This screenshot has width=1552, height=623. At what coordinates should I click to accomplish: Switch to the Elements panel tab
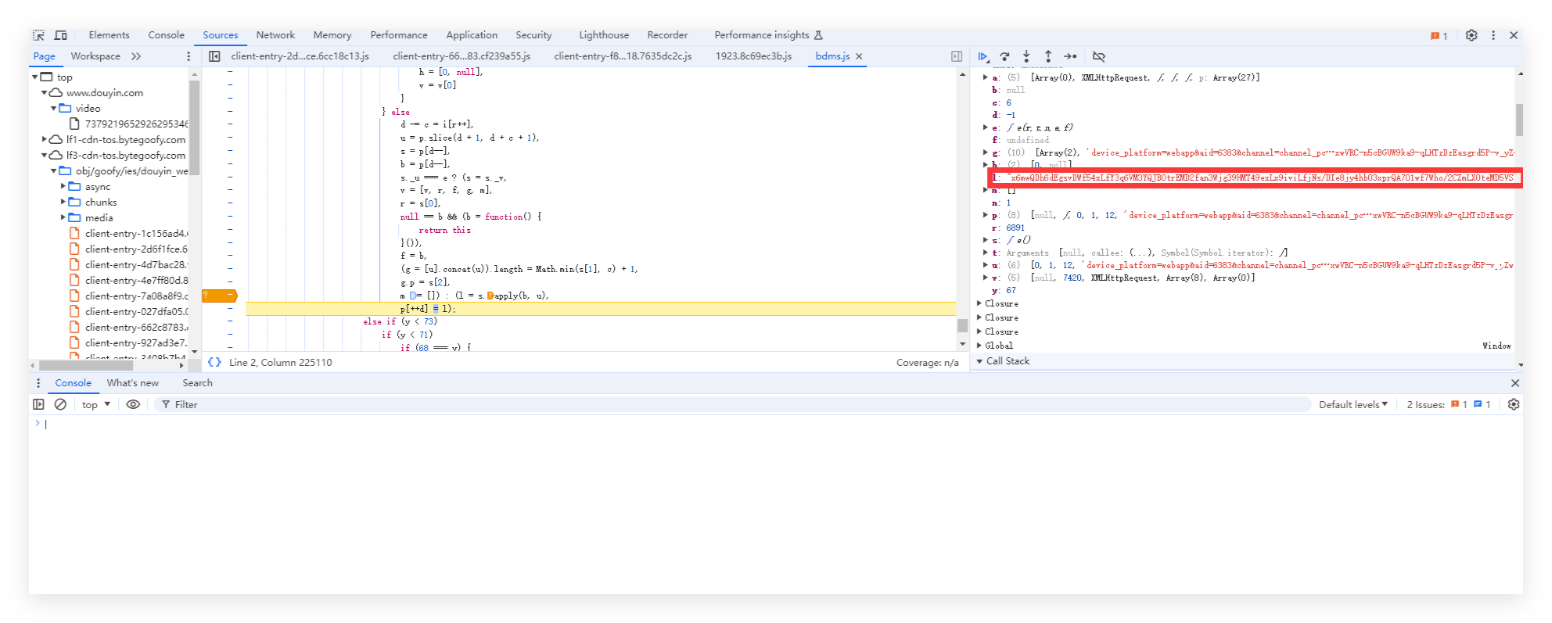[x=109, y=35]
